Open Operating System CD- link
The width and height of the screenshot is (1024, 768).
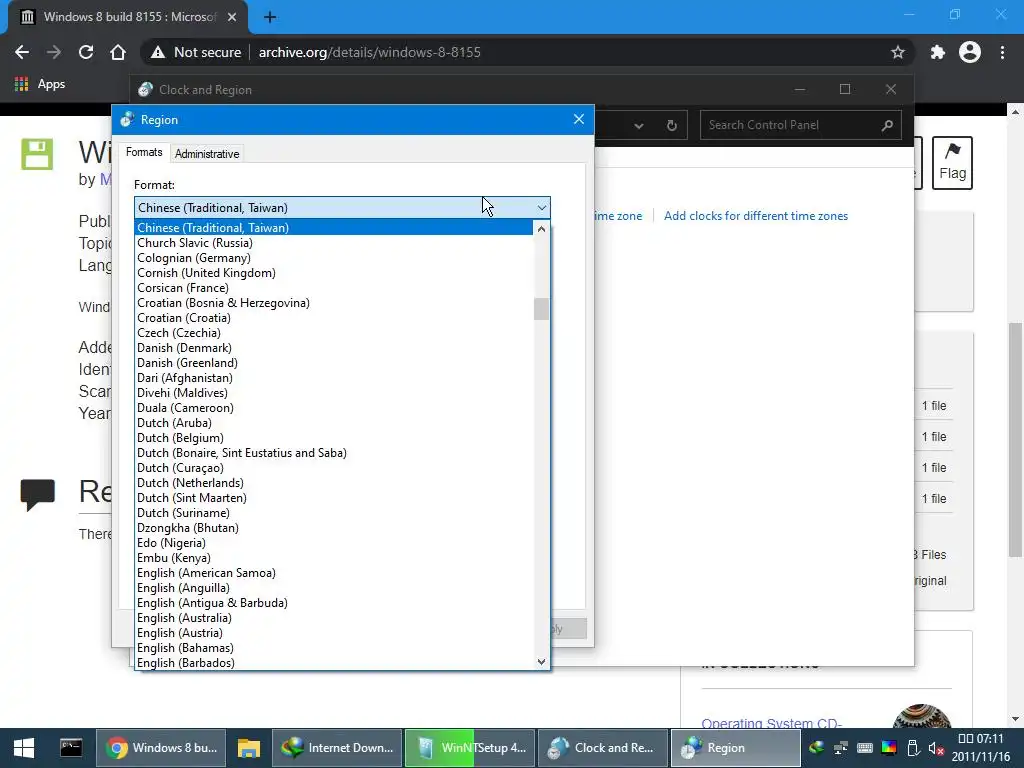[x=771, y=724]
